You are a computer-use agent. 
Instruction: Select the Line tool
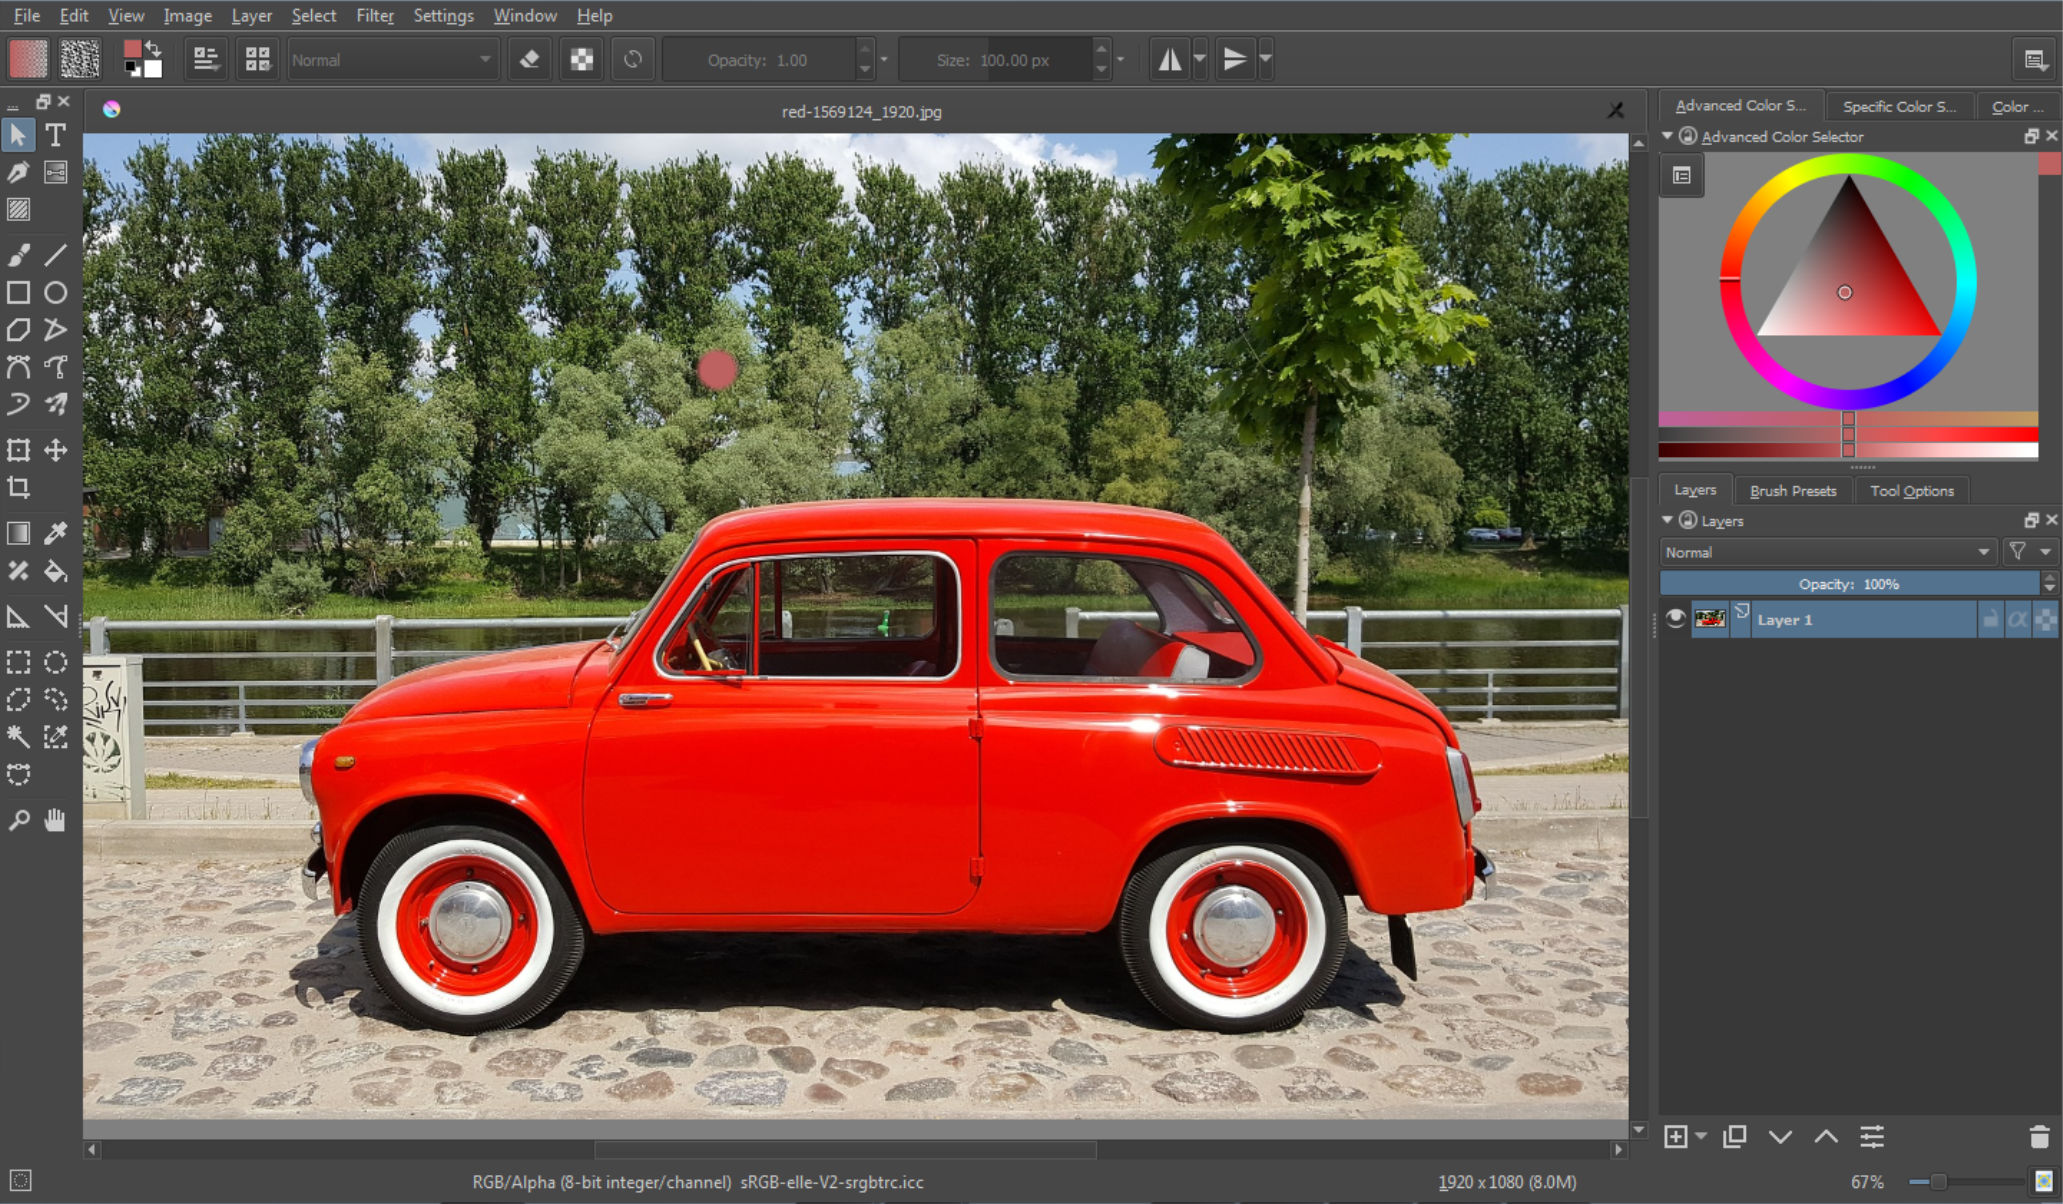point(56,254)
